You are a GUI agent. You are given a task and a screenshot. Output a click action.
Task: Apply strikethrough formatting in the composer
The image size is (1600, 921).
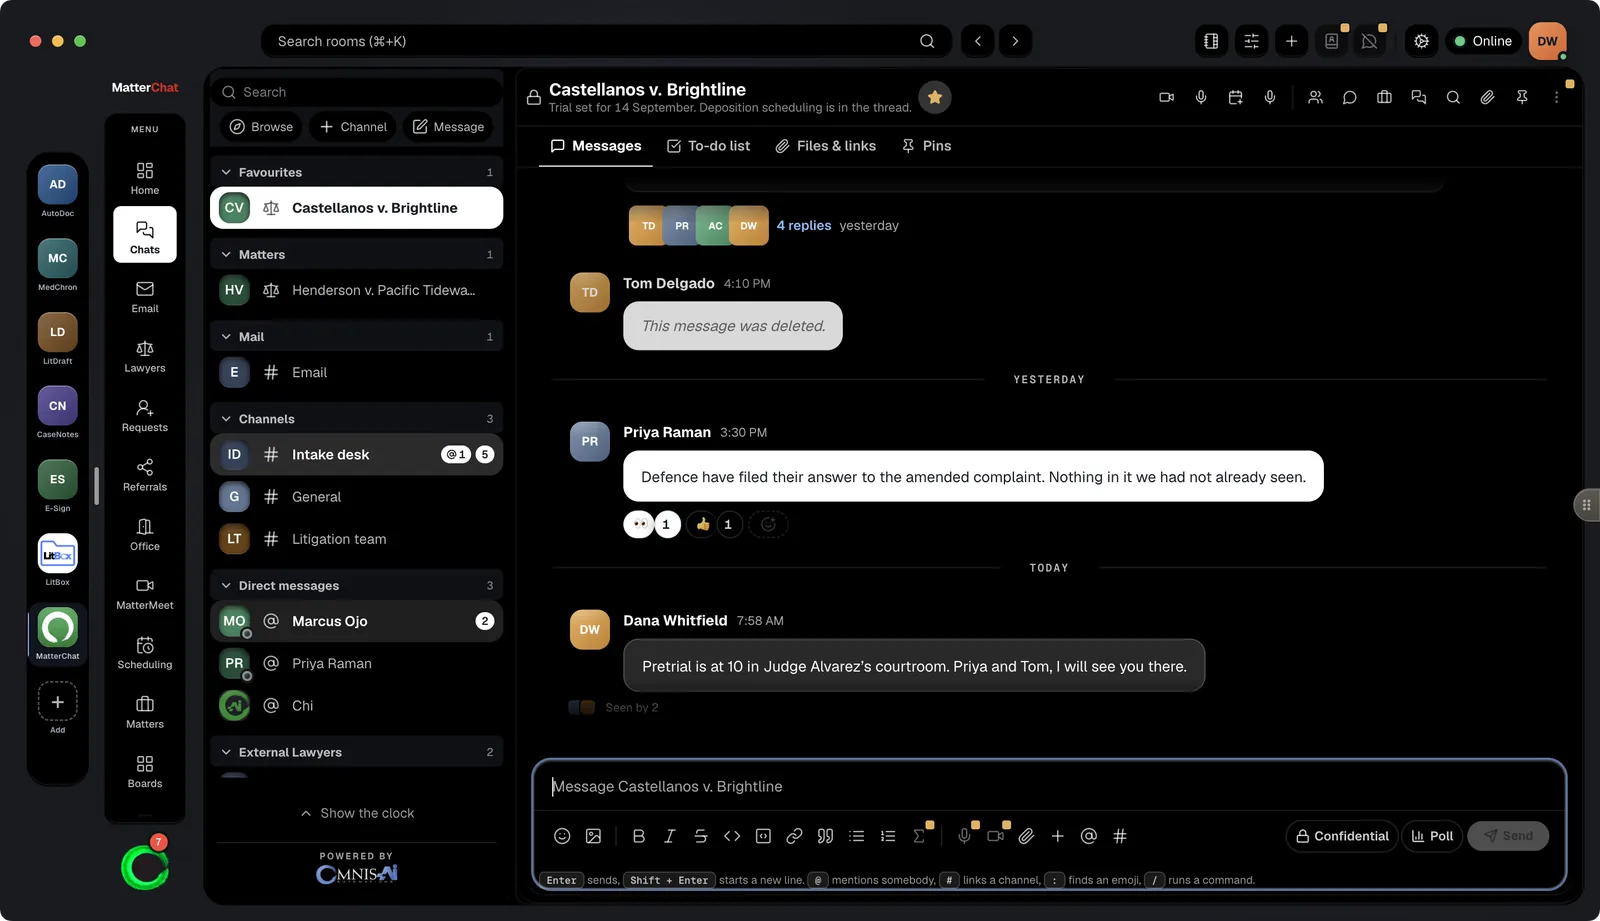coord(700,836)
